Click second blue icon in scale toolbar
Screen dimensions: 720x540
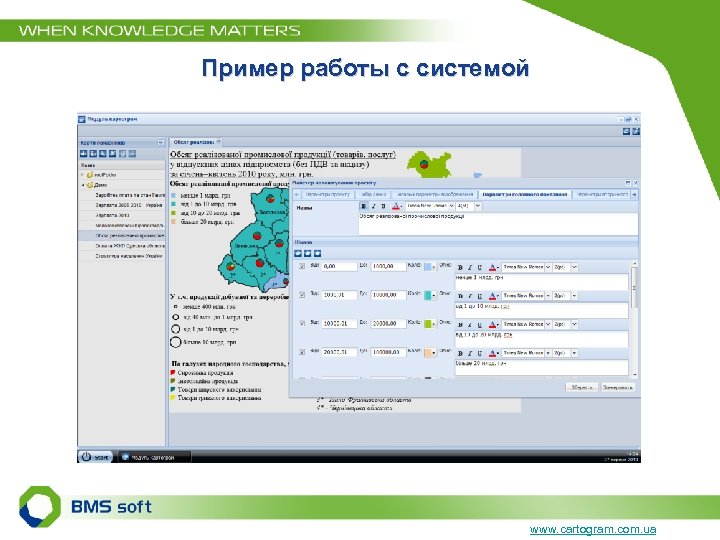[x=308, y=253]
